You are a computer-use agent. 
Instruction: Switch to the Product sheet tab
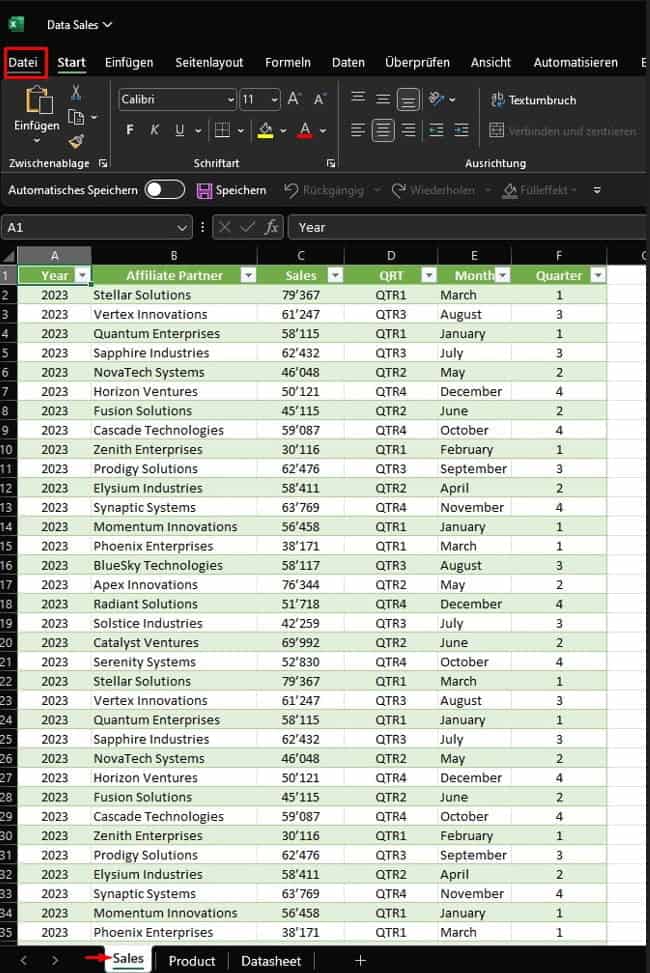pos(192,960)
